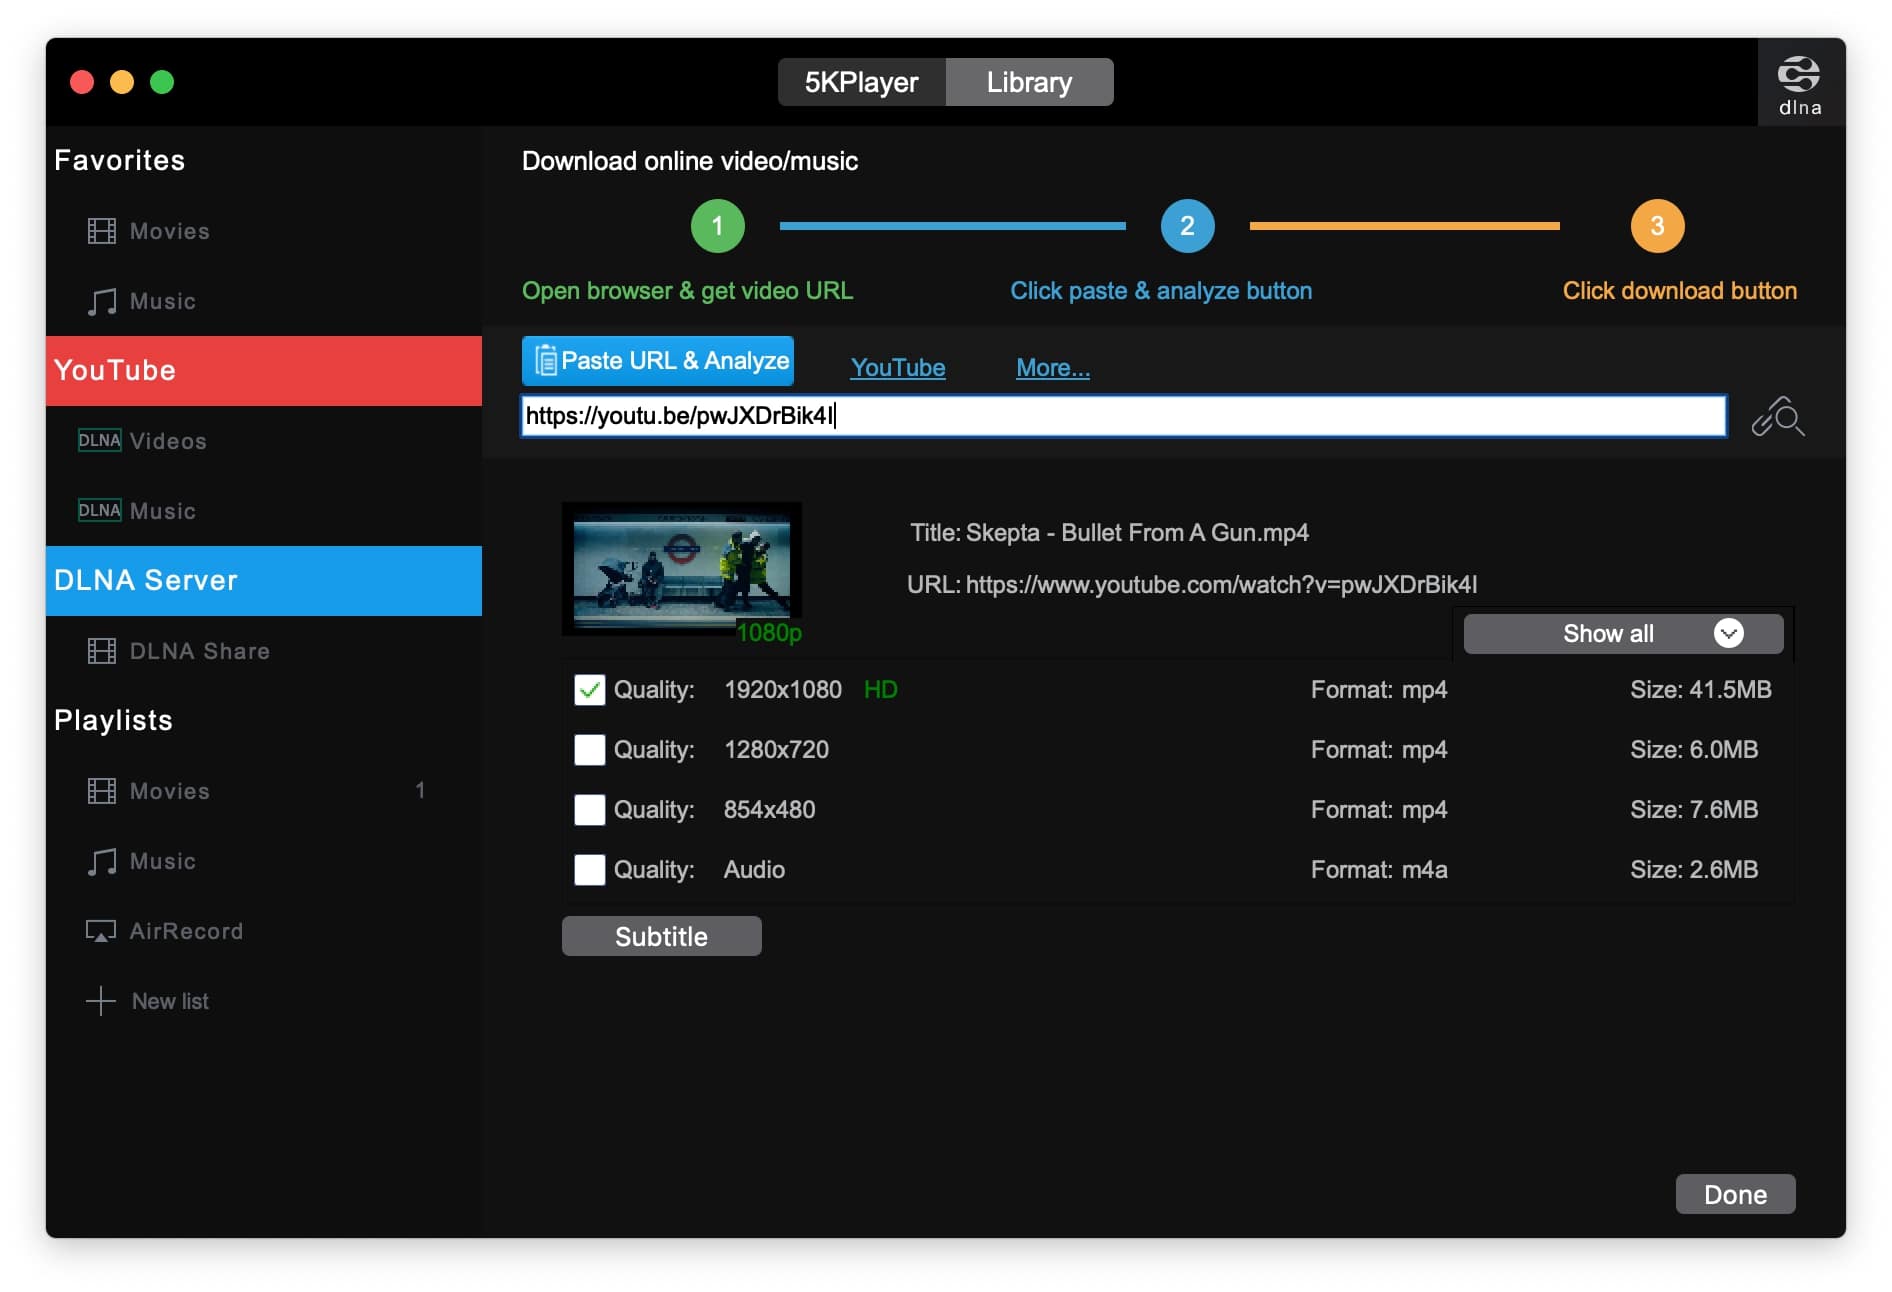
Task: Click the analyze link magnifier icon
Action: 1778,417
